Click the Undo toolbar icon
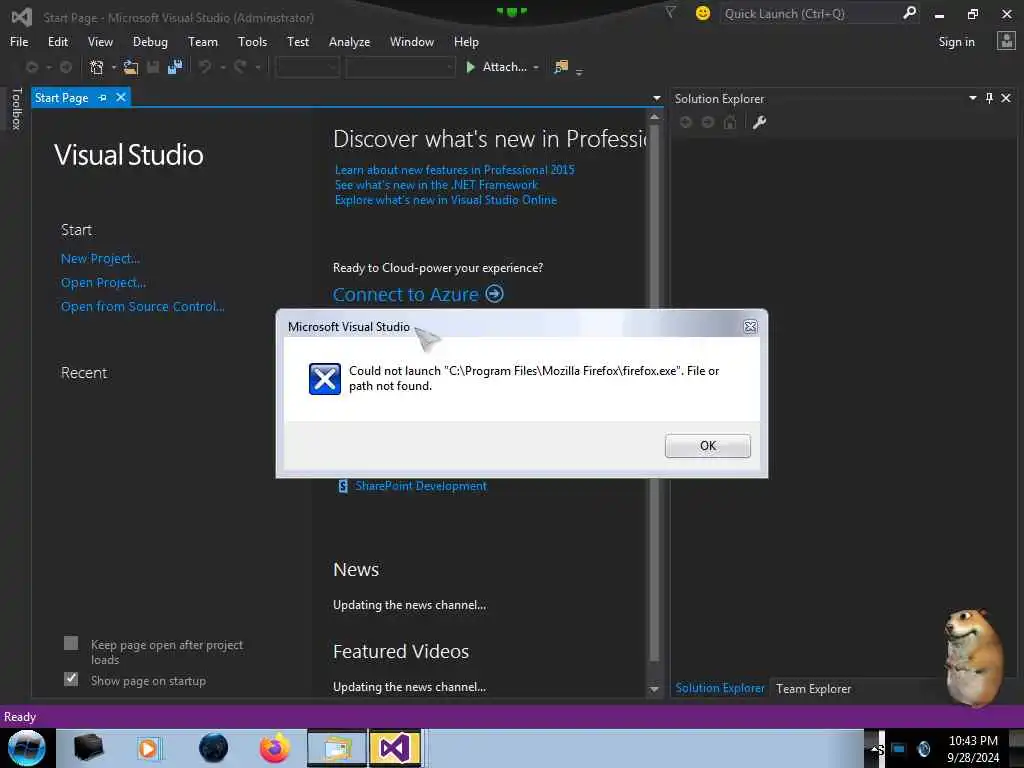This screenshot has width=1024, height=768. tap(205, 67)
